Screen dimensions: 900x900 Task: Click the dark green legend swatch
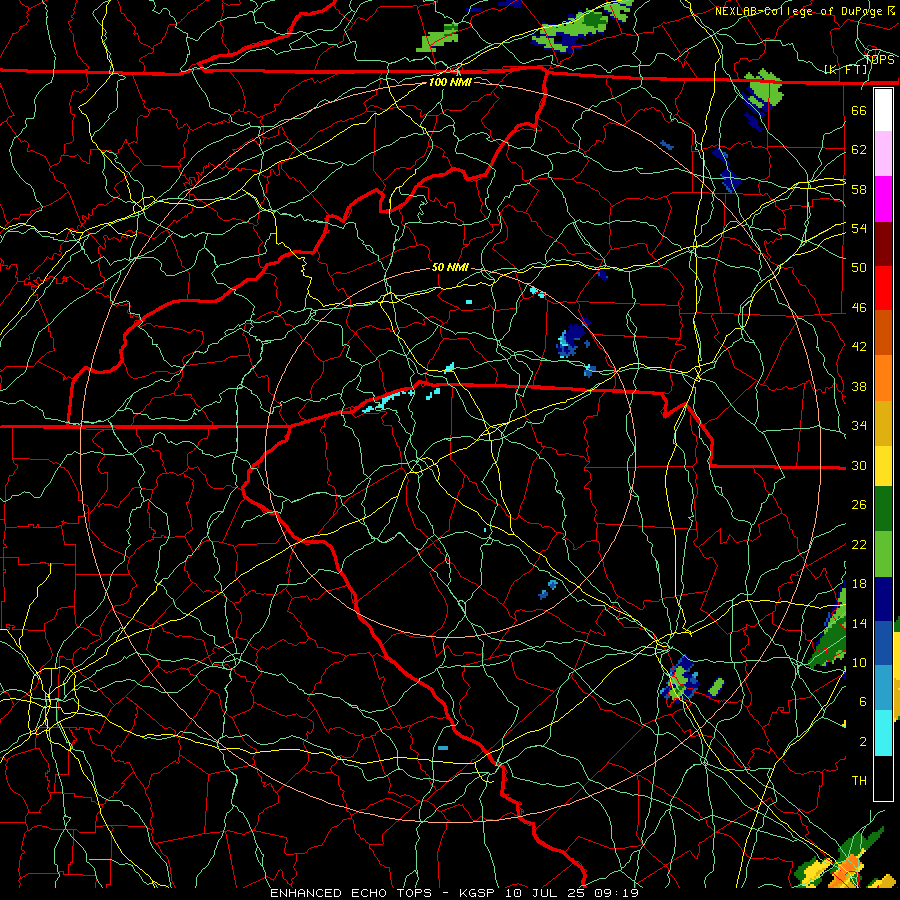[883, 509]
